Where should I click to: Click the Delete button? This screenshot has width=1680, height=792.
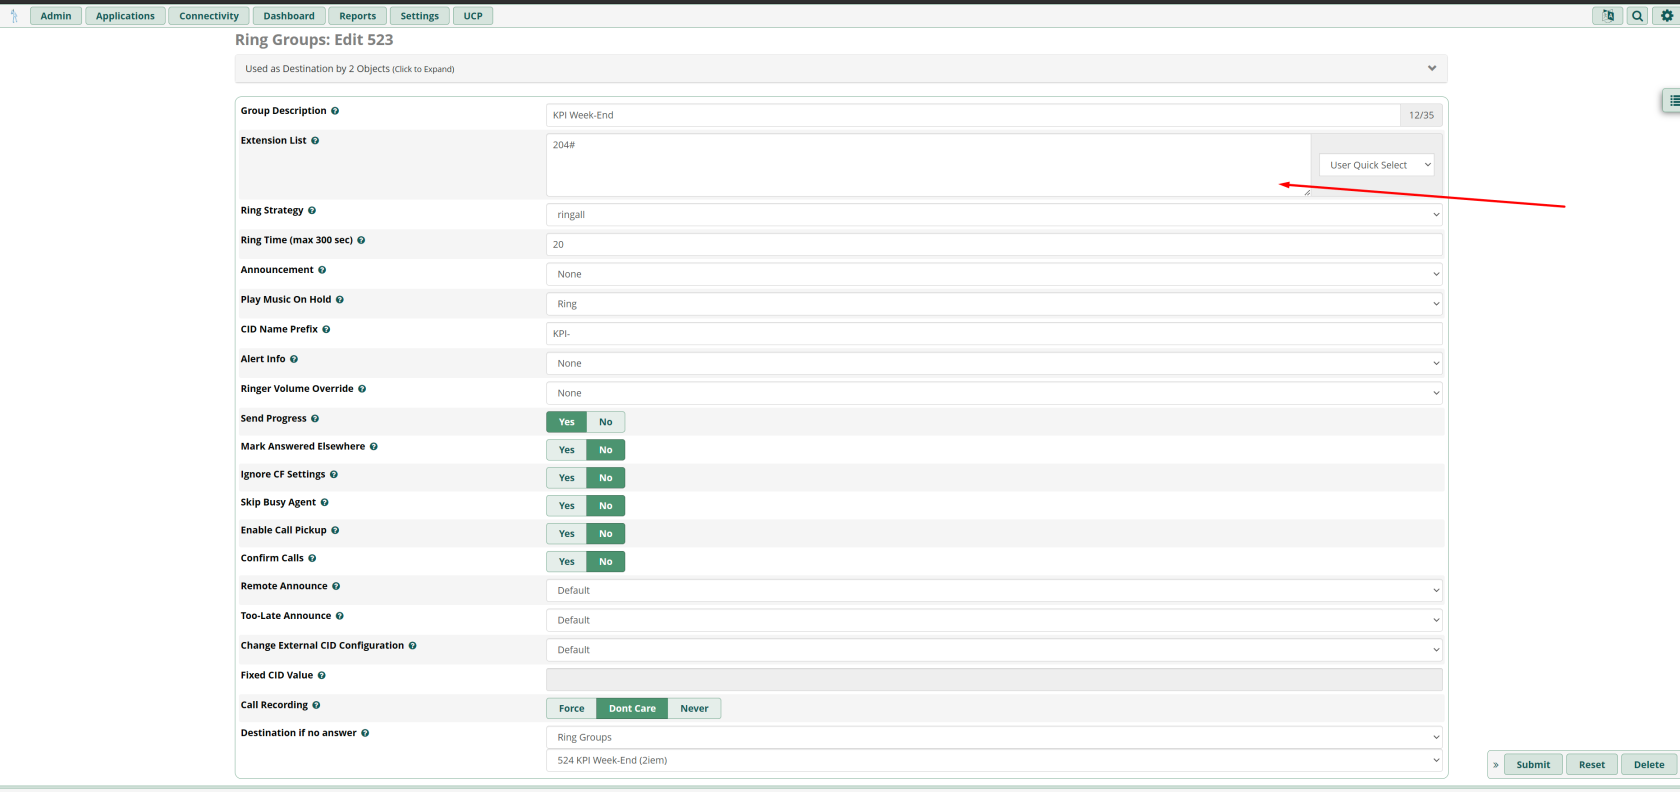coord(1649,765)
